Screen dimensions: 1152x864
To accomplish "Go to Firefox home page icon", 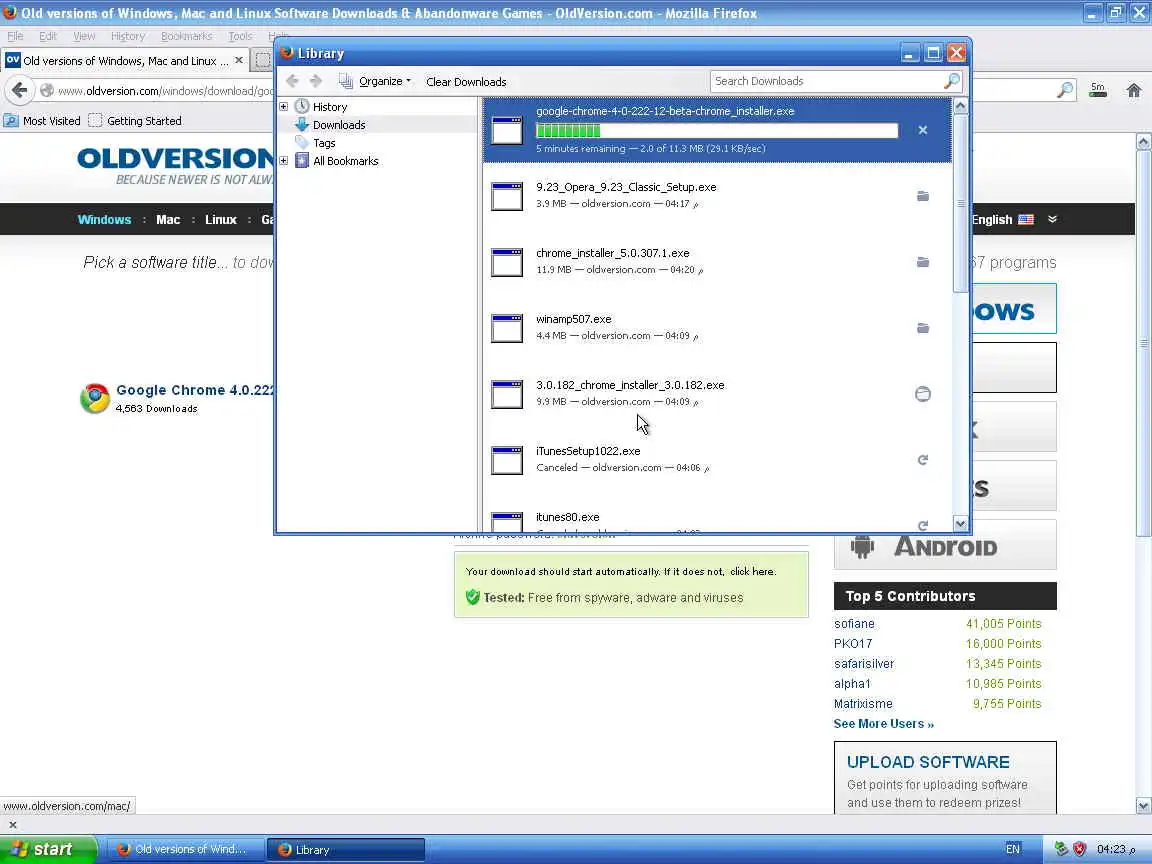I will [1134, 90].
